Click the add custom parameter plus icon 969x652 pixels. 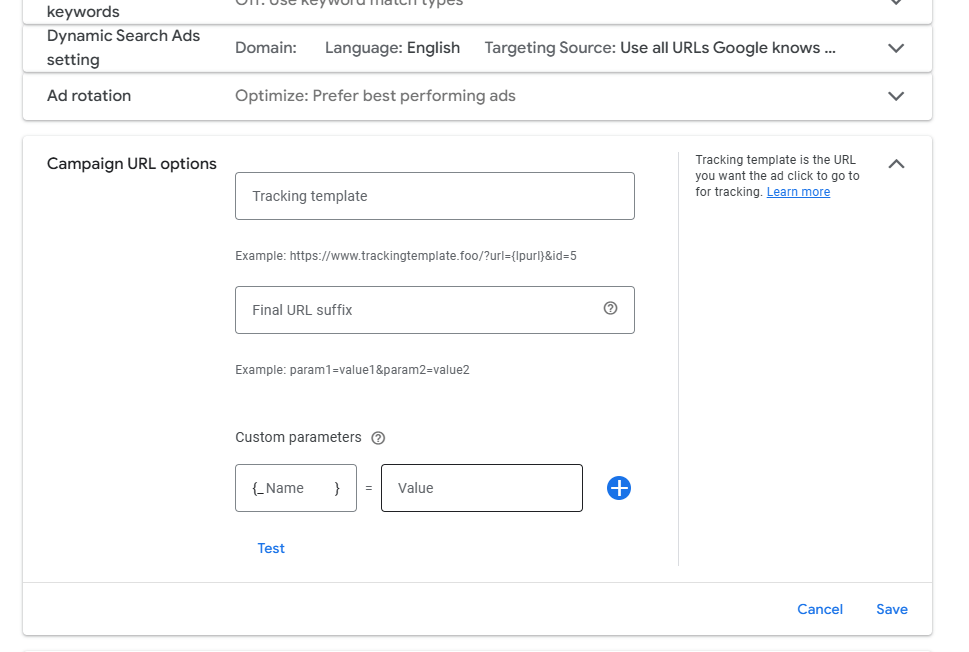619,488
